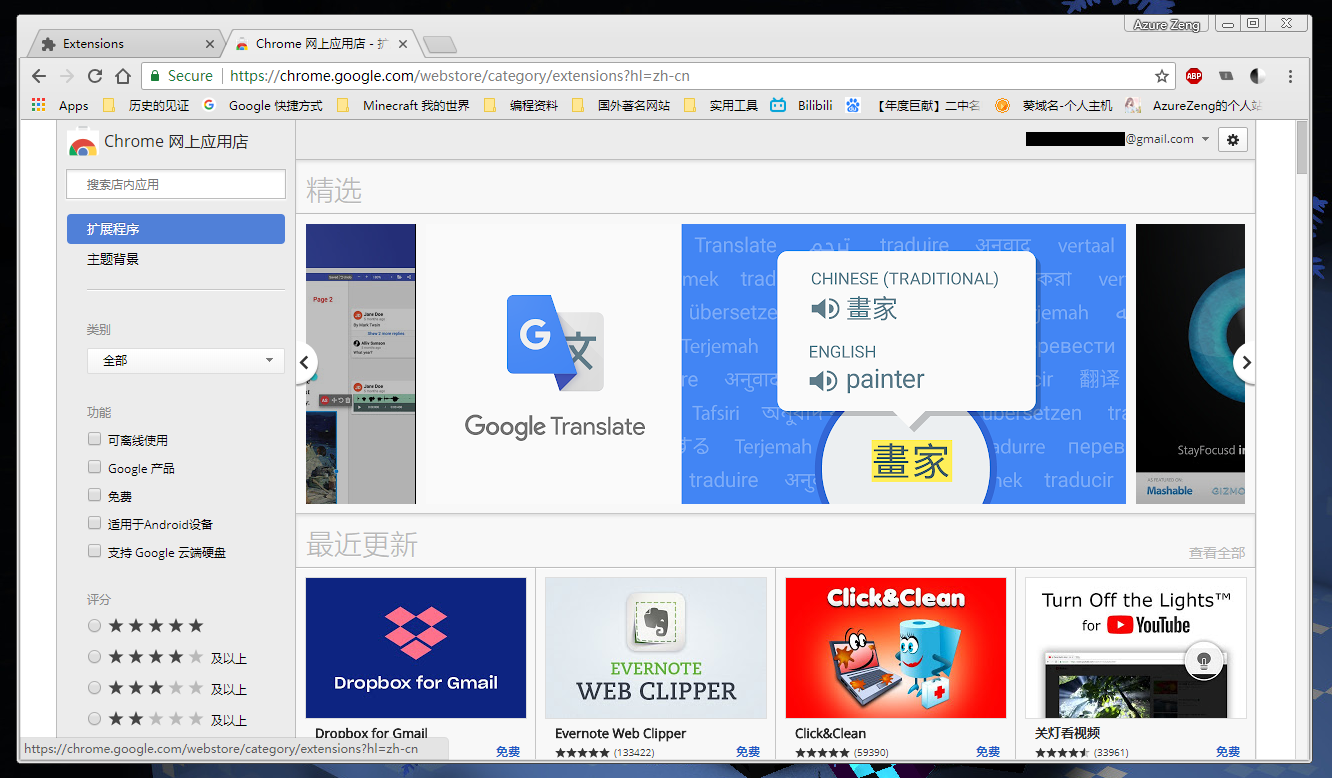Open a new tab with the new-tab button
The image size is (1332, 778).
(x=440, y=44)
